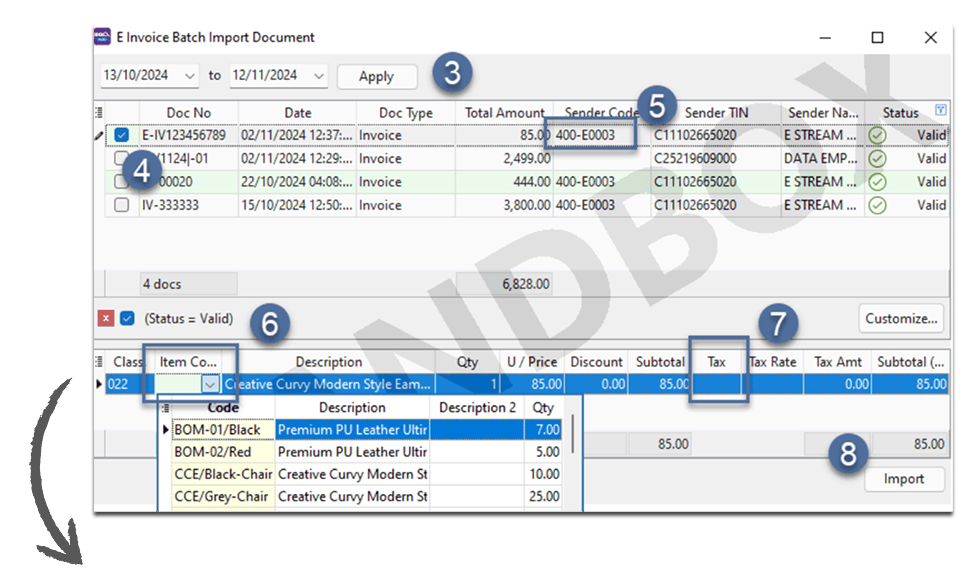This screenshot has width=957, height=584.
Task: Disable the (Status = Valid) filter checkbox
Action: click(127, 318)
